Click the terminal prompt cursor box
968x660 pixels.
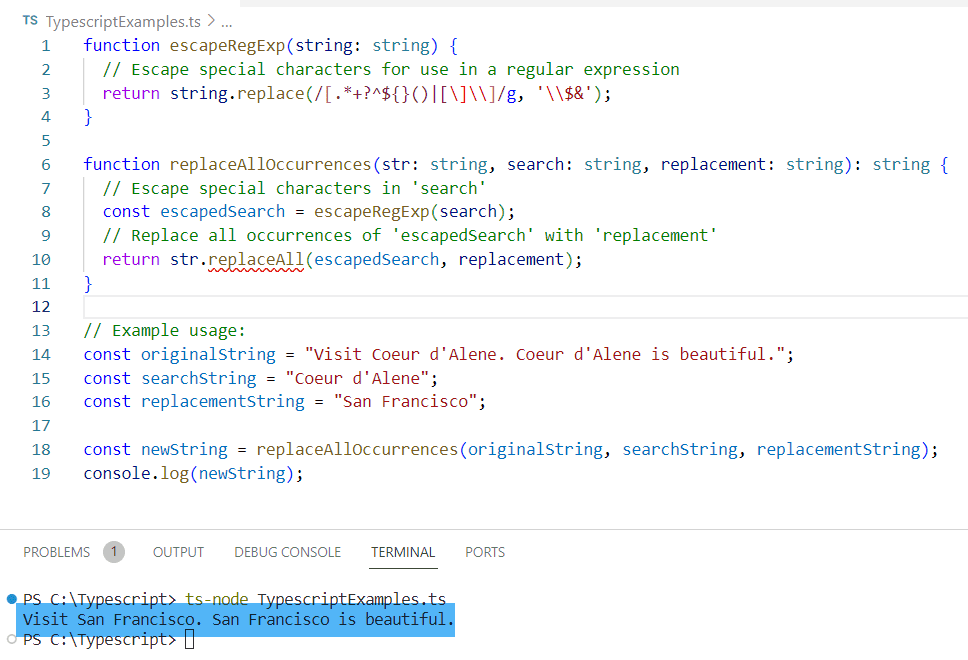(190, 640)
